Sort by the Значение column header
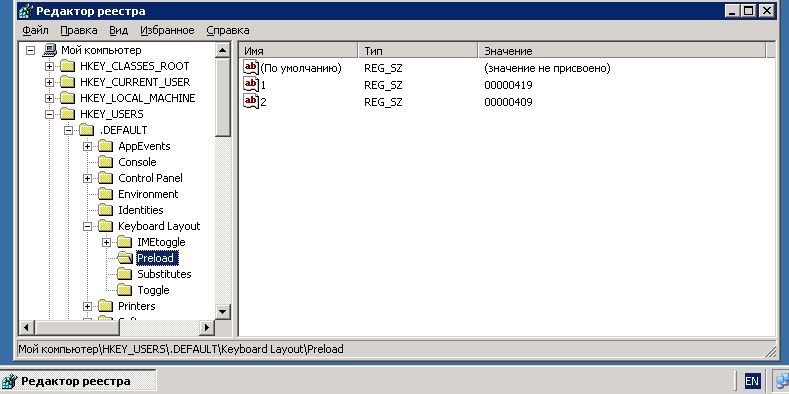 coord(622,50)
